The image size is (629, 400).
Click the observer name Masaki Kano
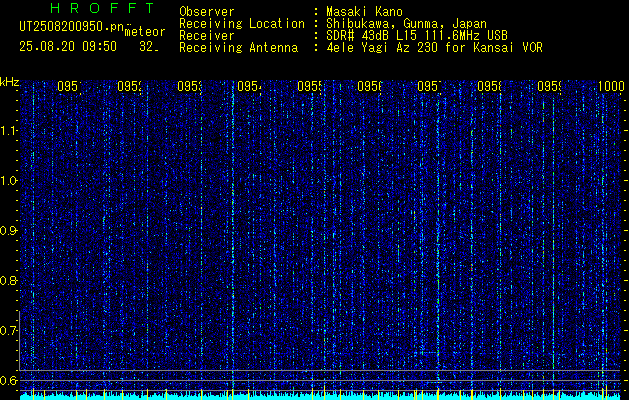click(364, 12)
